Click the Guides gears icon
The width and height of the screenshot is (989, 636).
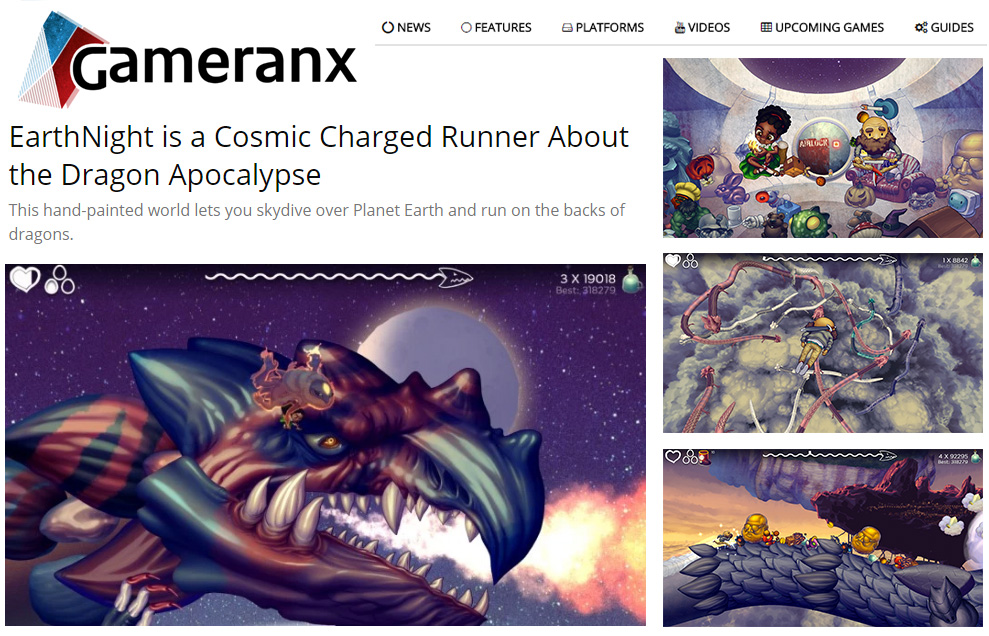point(921,27)
